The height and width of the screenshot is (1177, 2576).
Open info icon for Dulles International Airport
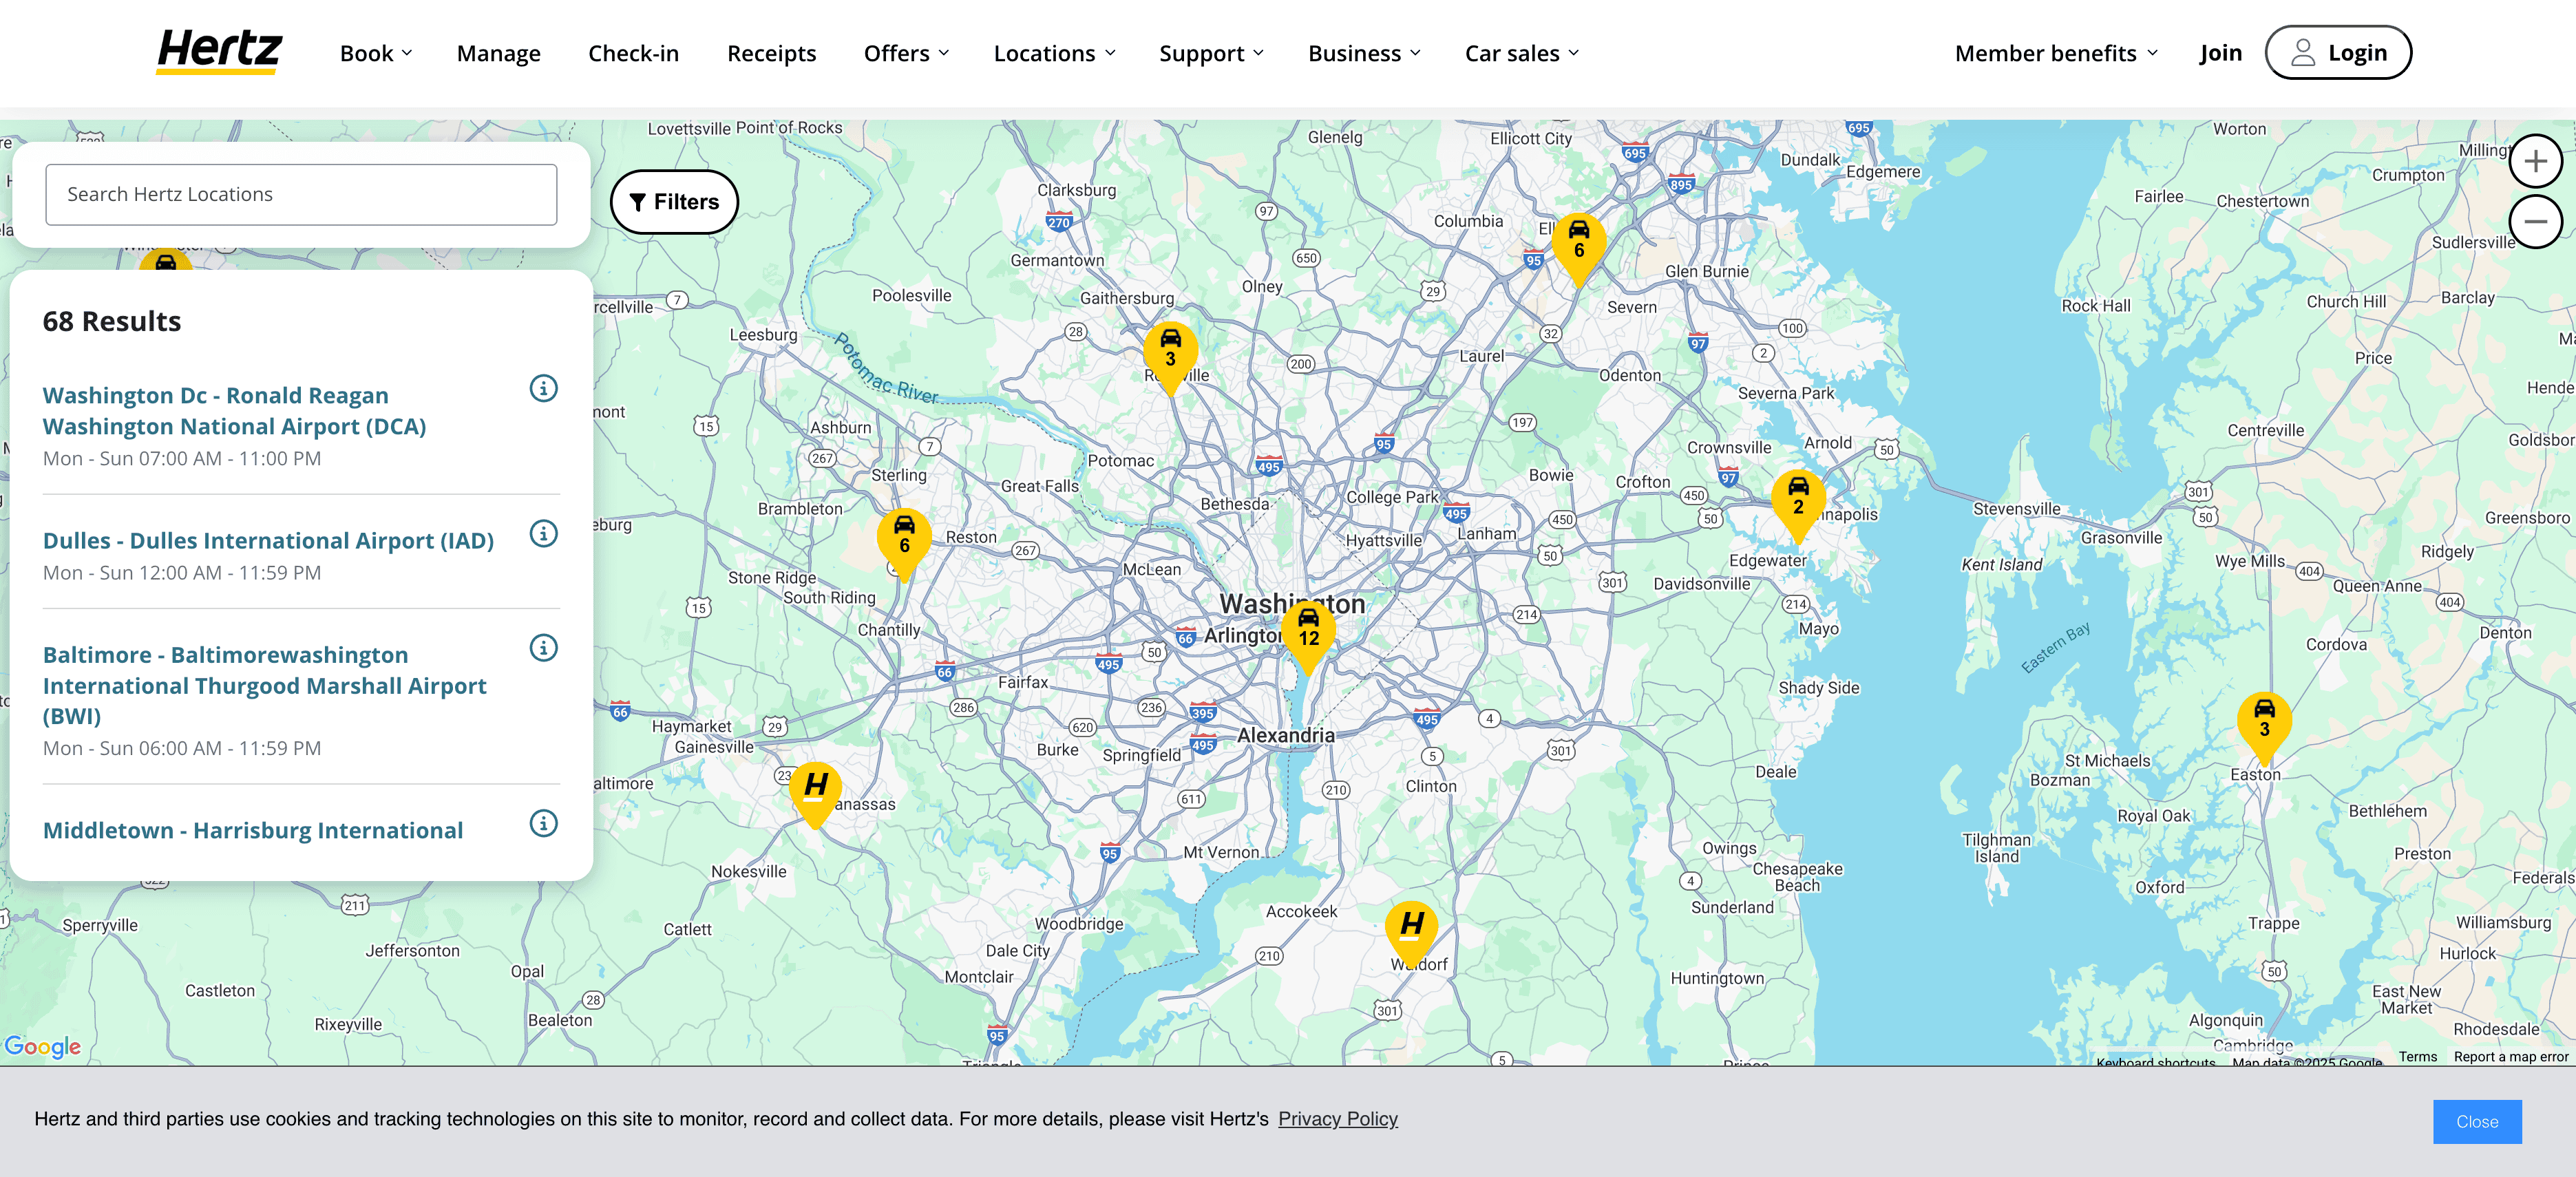pos(543,533)
